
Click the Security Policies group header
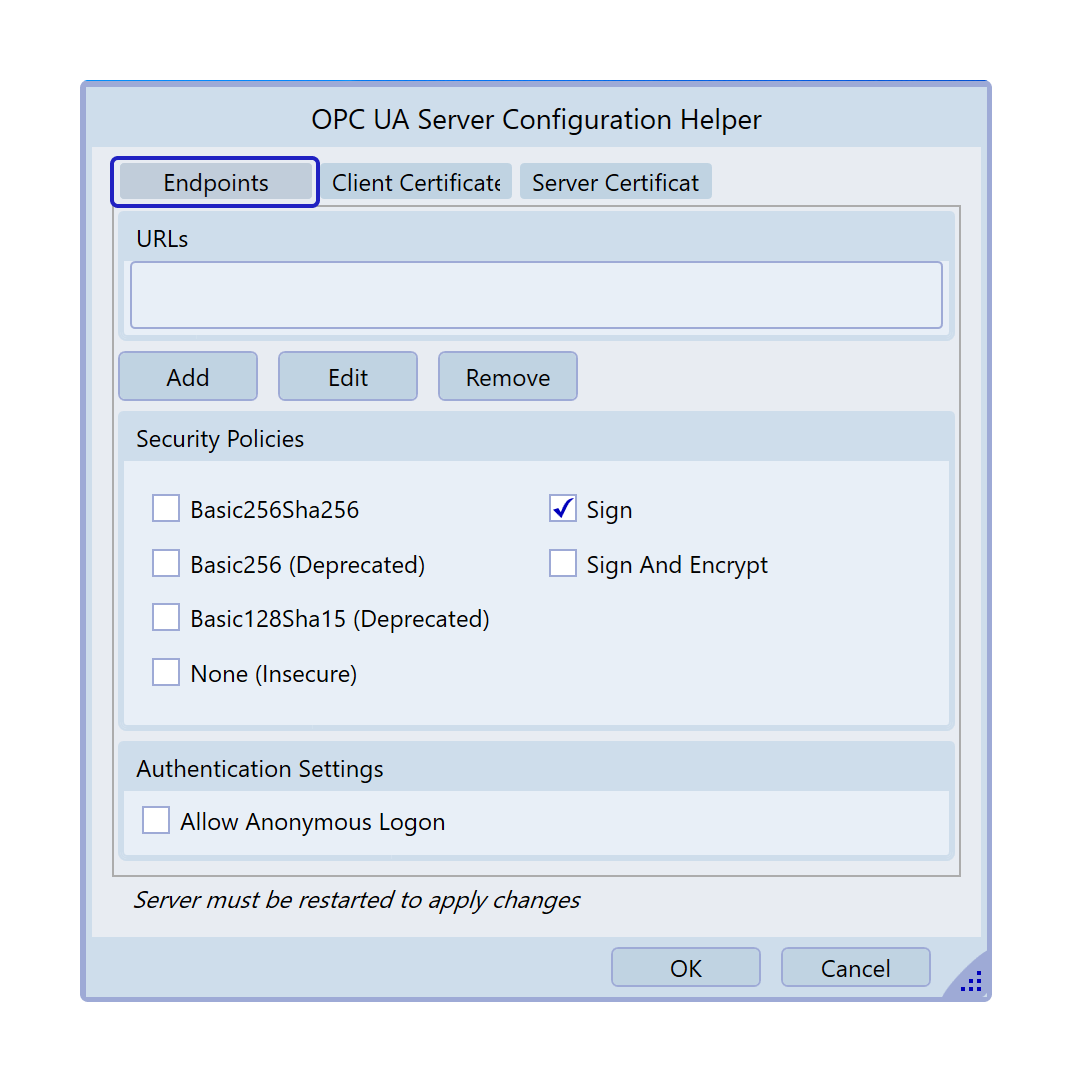click(220, 439)
